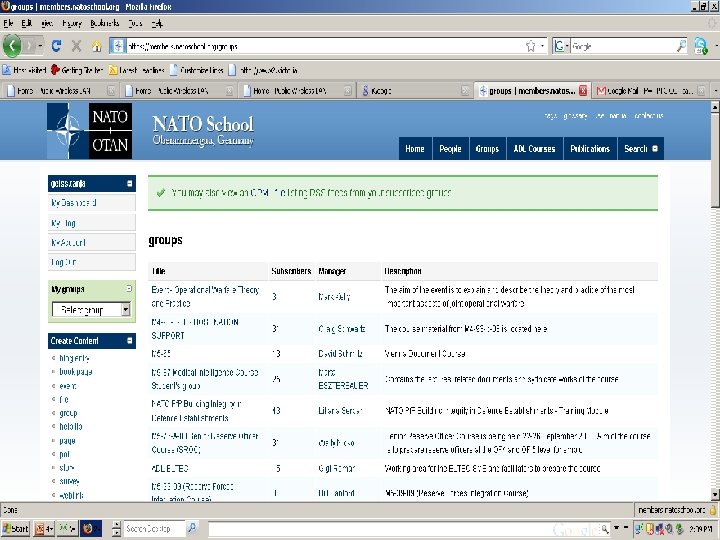Click the Getting Started bookmark
This screenshot has width=720, height=540.
77,70
